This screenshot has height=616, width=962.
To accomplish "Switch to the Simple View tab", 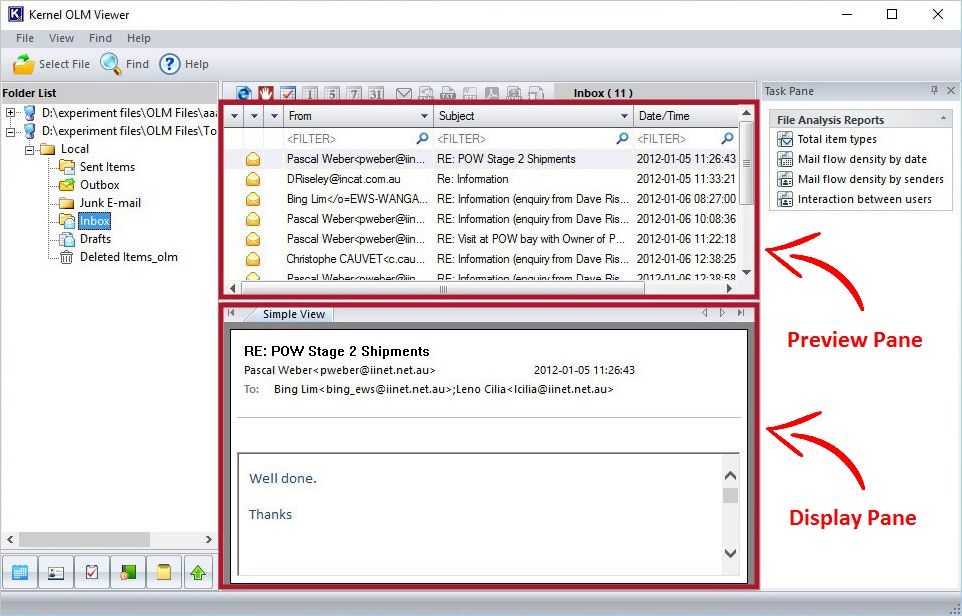I will 293,314.
